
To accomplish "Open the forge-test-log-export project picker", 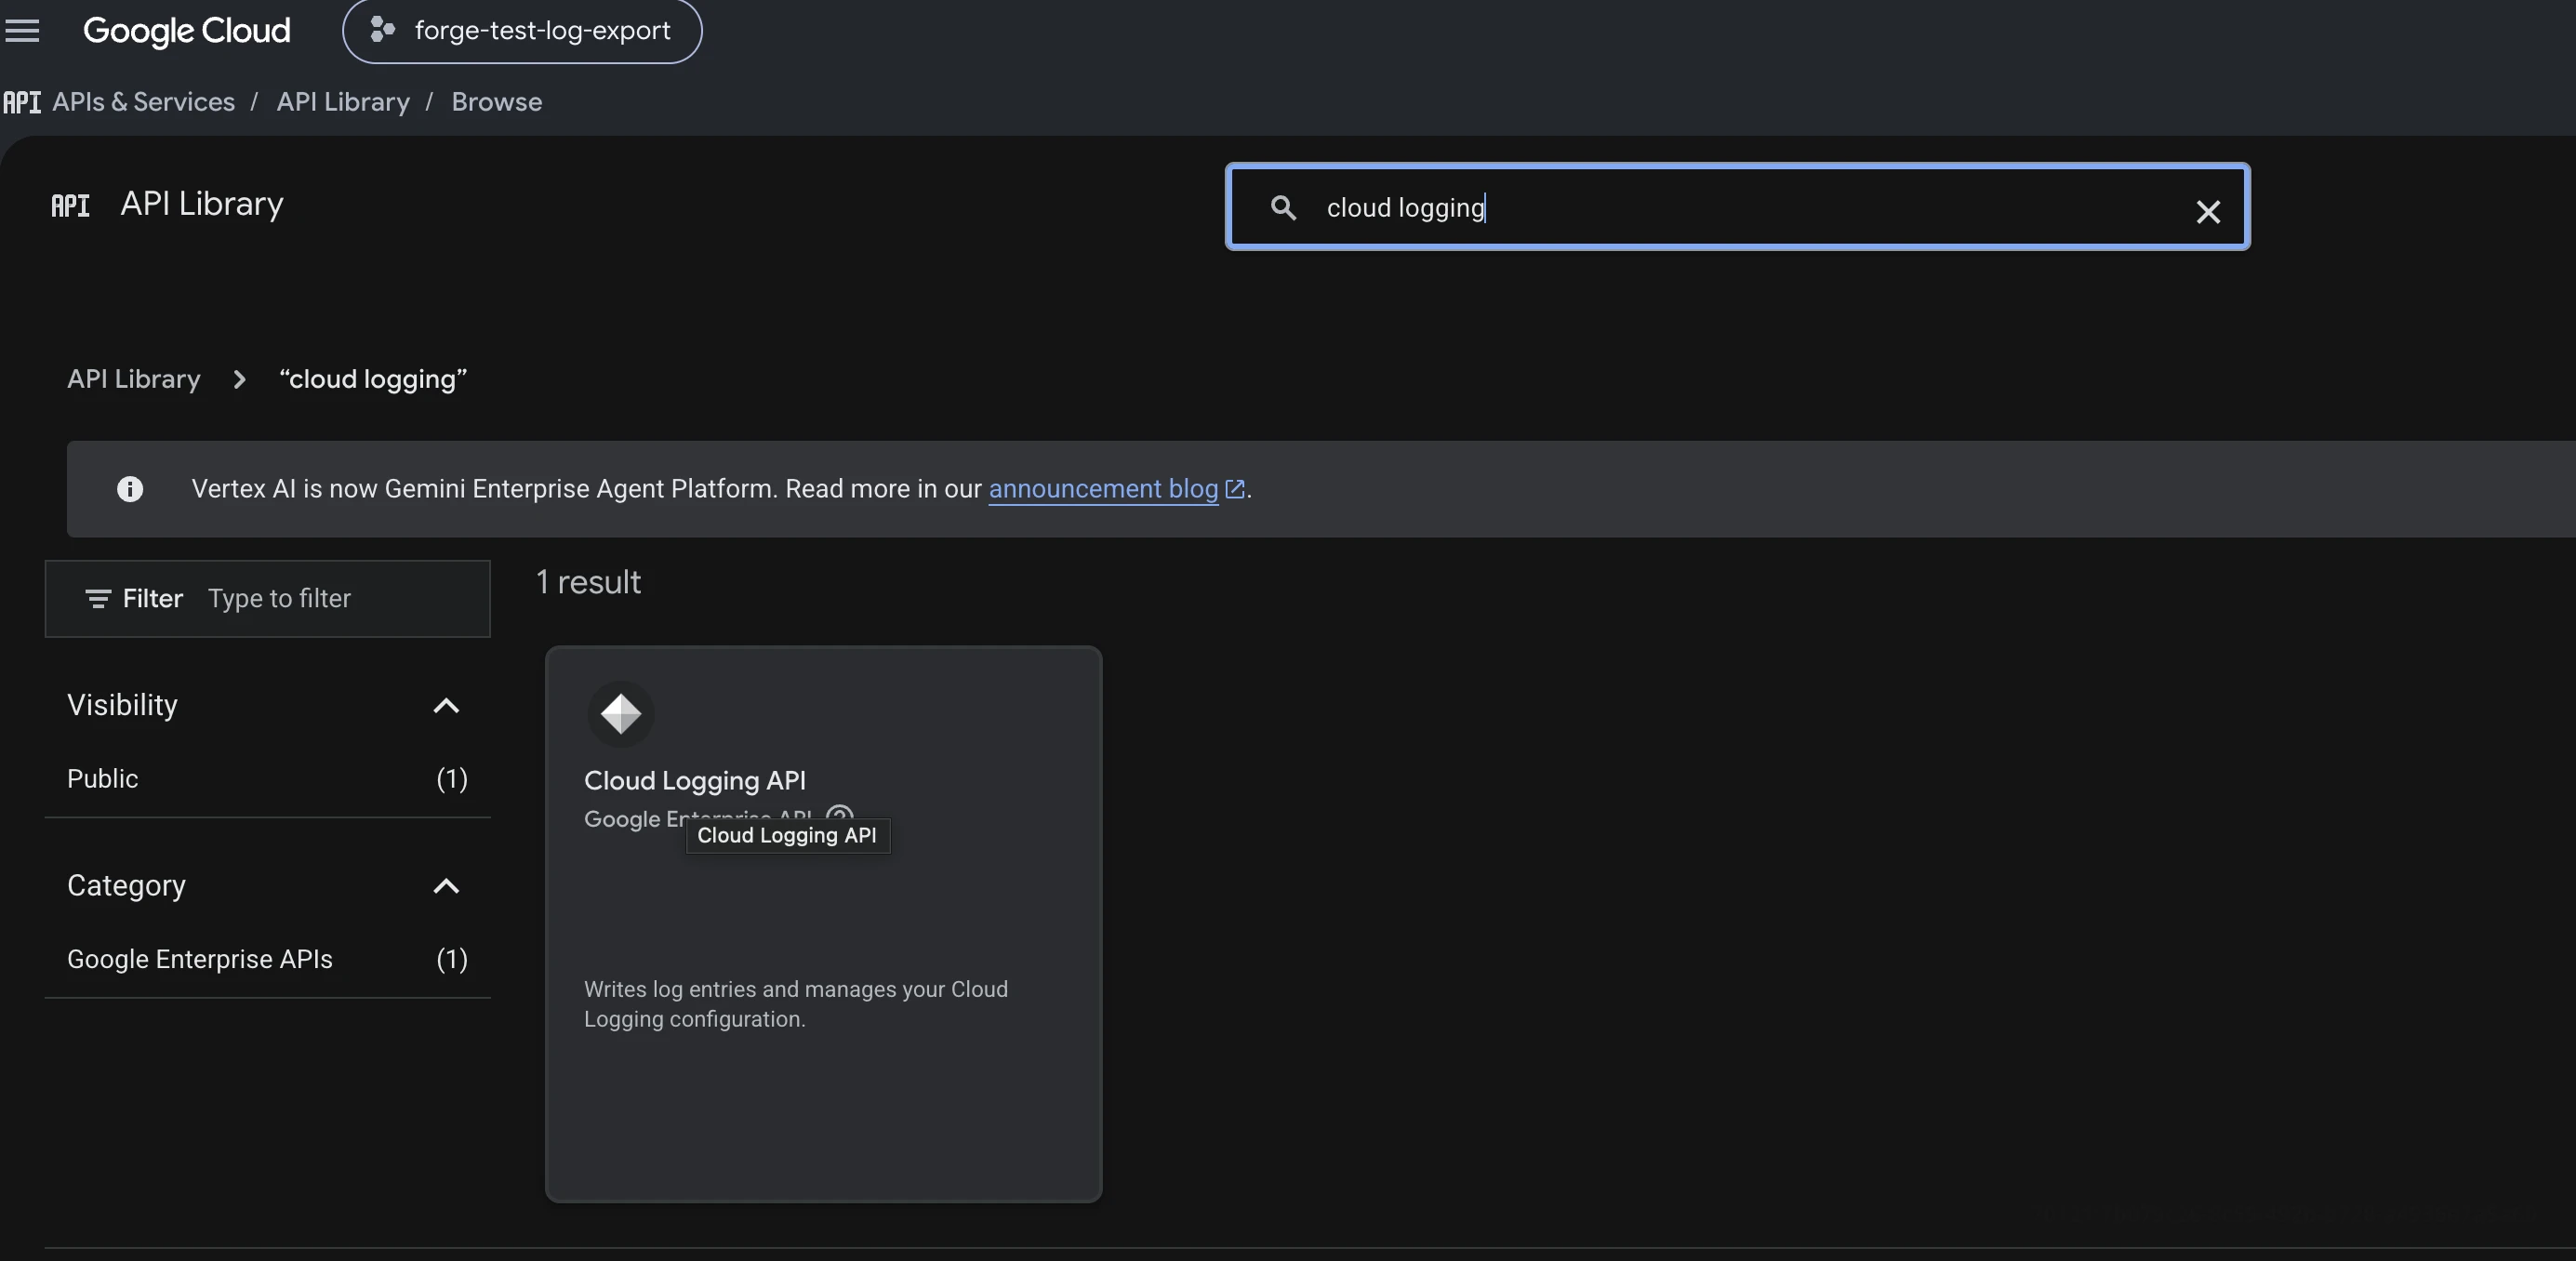I will click(522, 31).
